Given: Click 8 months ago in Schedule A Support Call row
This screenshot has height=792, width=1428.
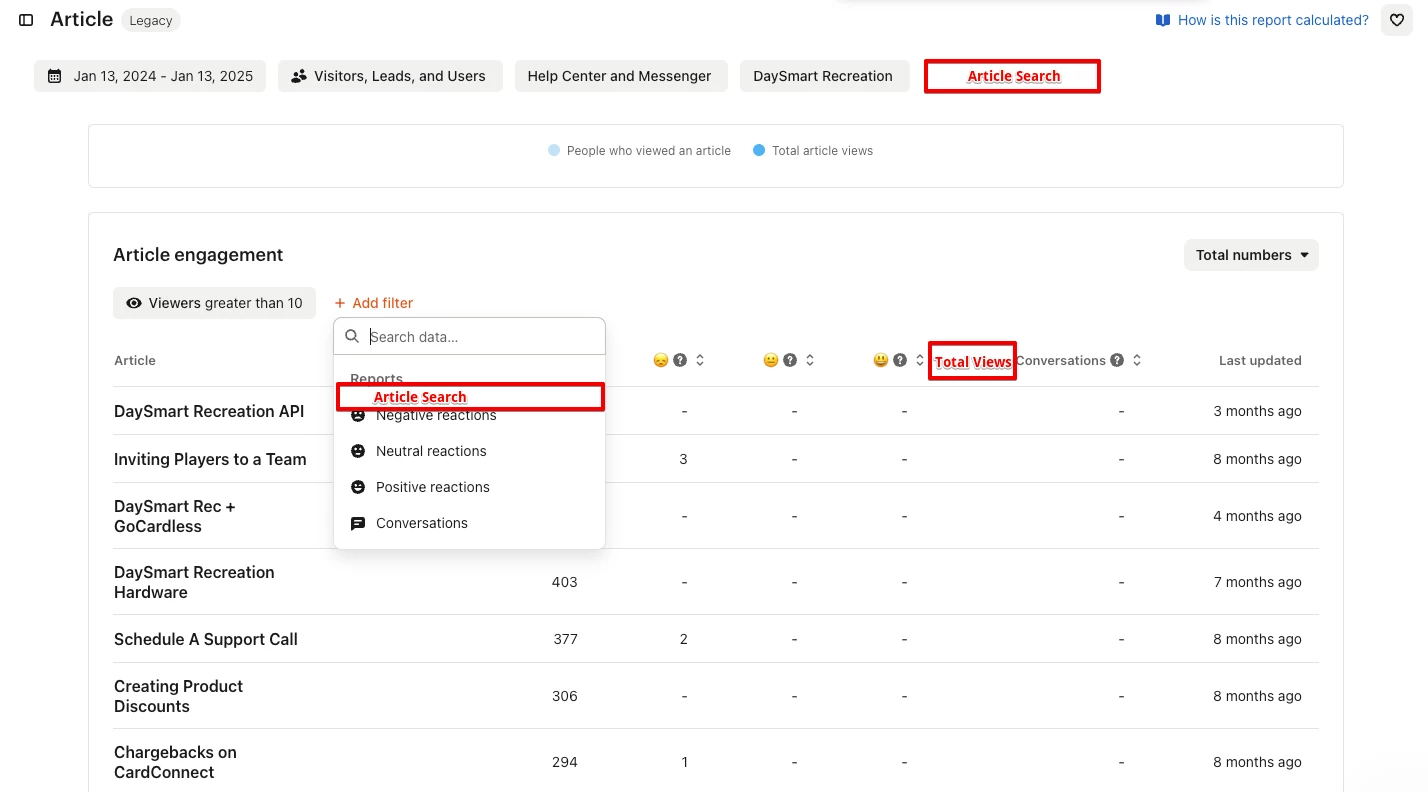Looking at the screenshot, I should pyautogui.click(x=1258, y=639).
